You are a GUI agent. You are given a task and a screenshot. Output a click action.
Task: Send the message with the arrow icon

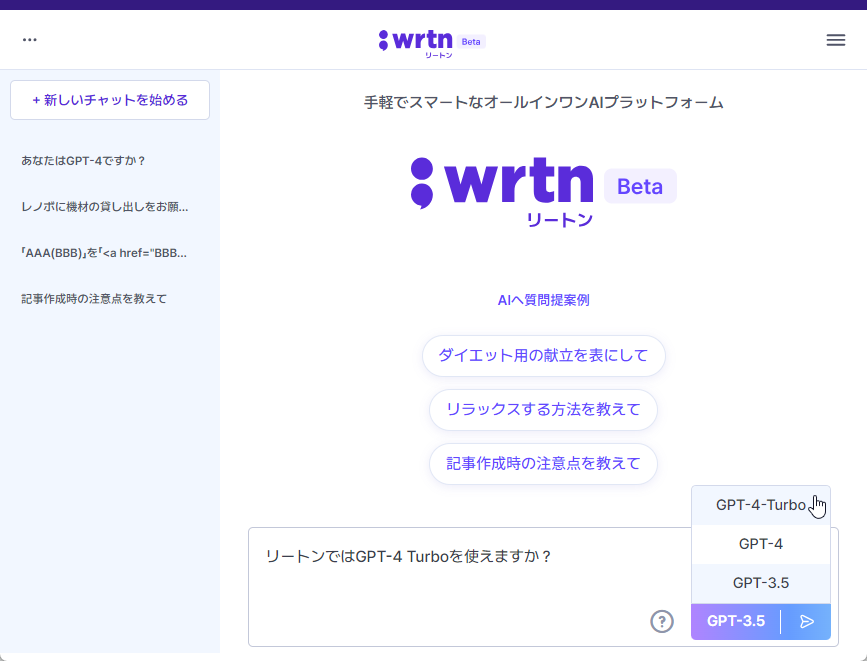pos(807,622)
